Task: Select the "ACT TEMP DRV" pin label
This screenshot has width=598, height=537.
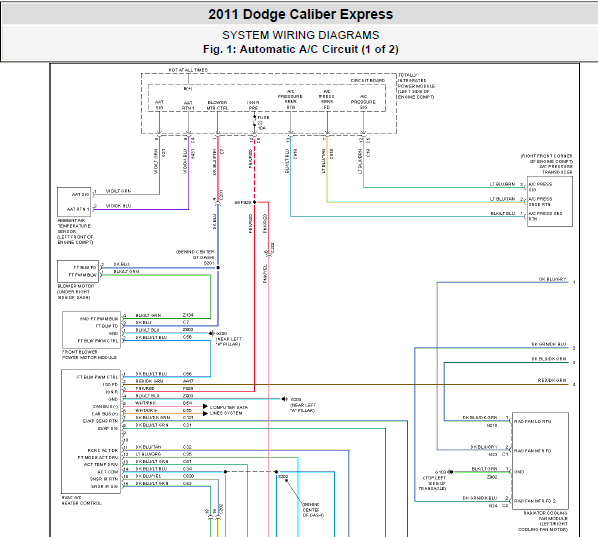Action: point(101,465)
